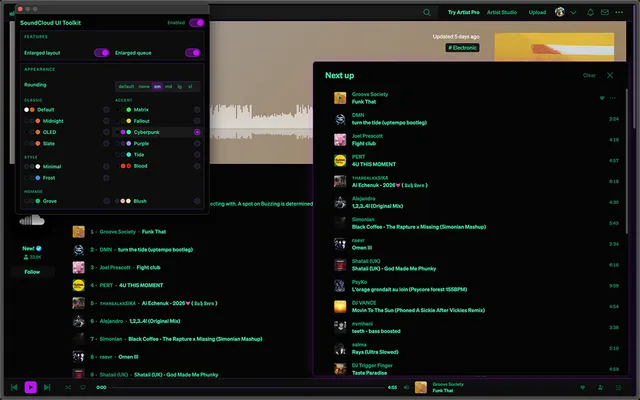Expand the account dropdown chevron
The image size is (640, 400).
pyautogui.click(x=573, y=13)
